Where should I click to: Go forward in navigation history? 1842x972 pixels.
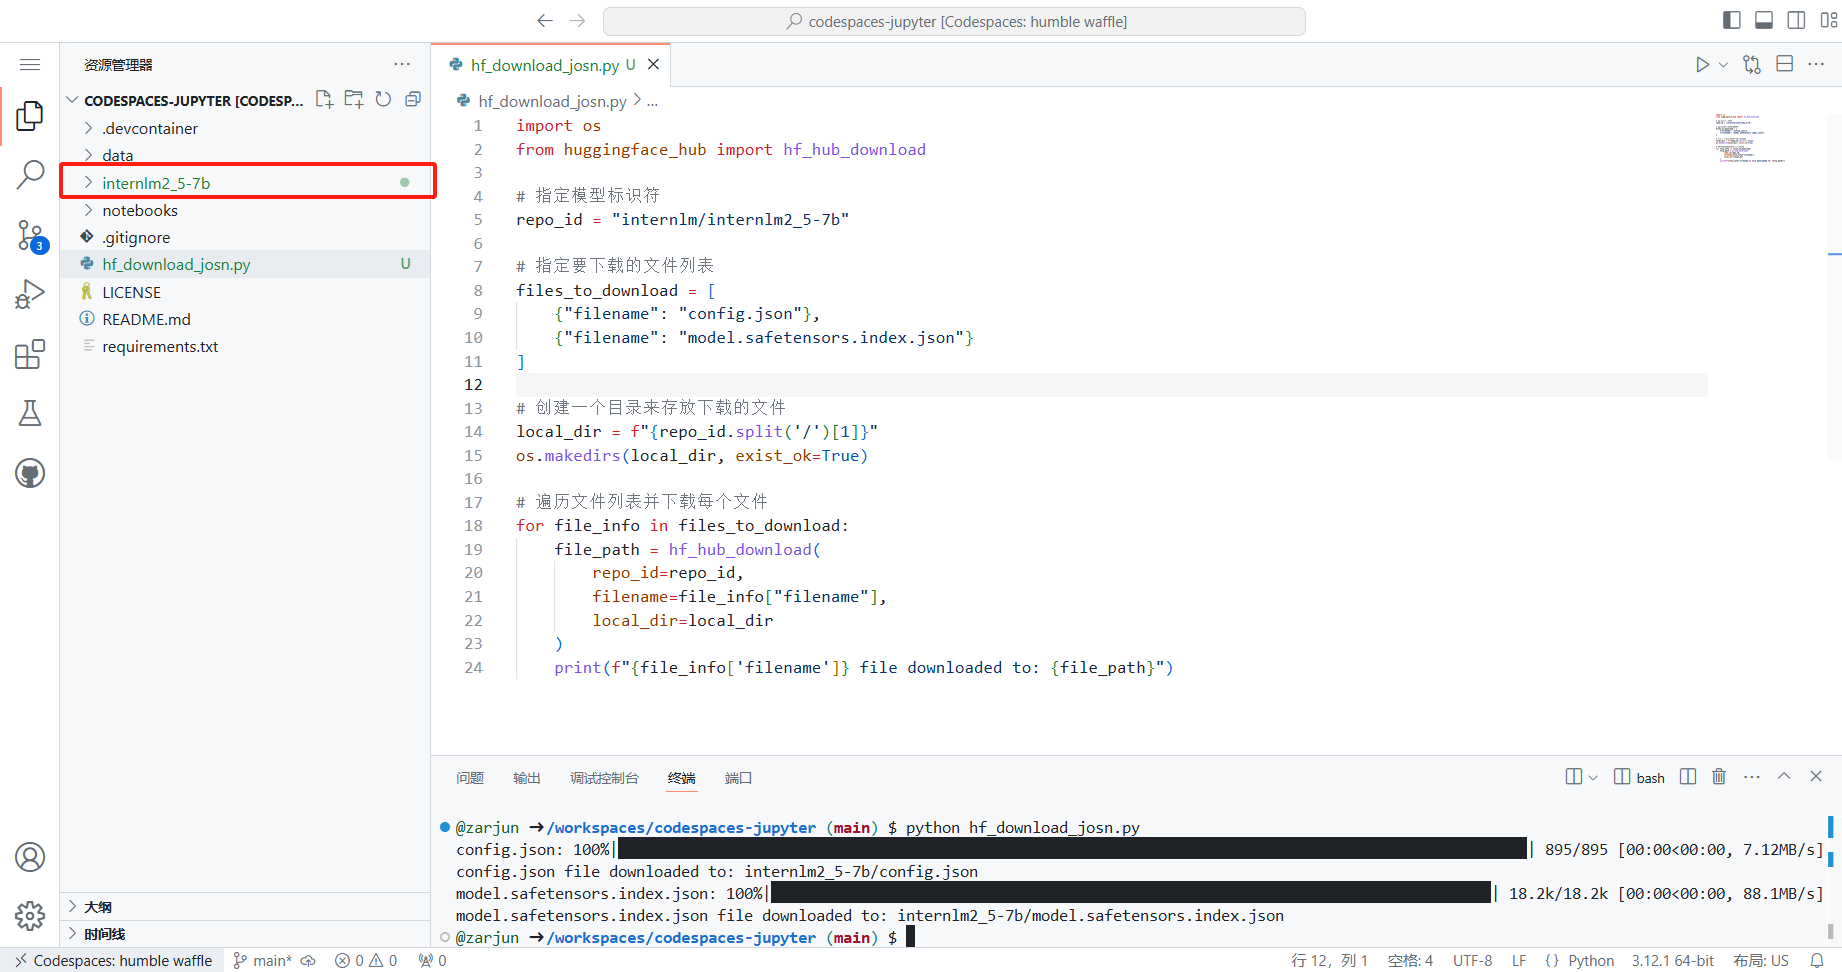[577, 21]
